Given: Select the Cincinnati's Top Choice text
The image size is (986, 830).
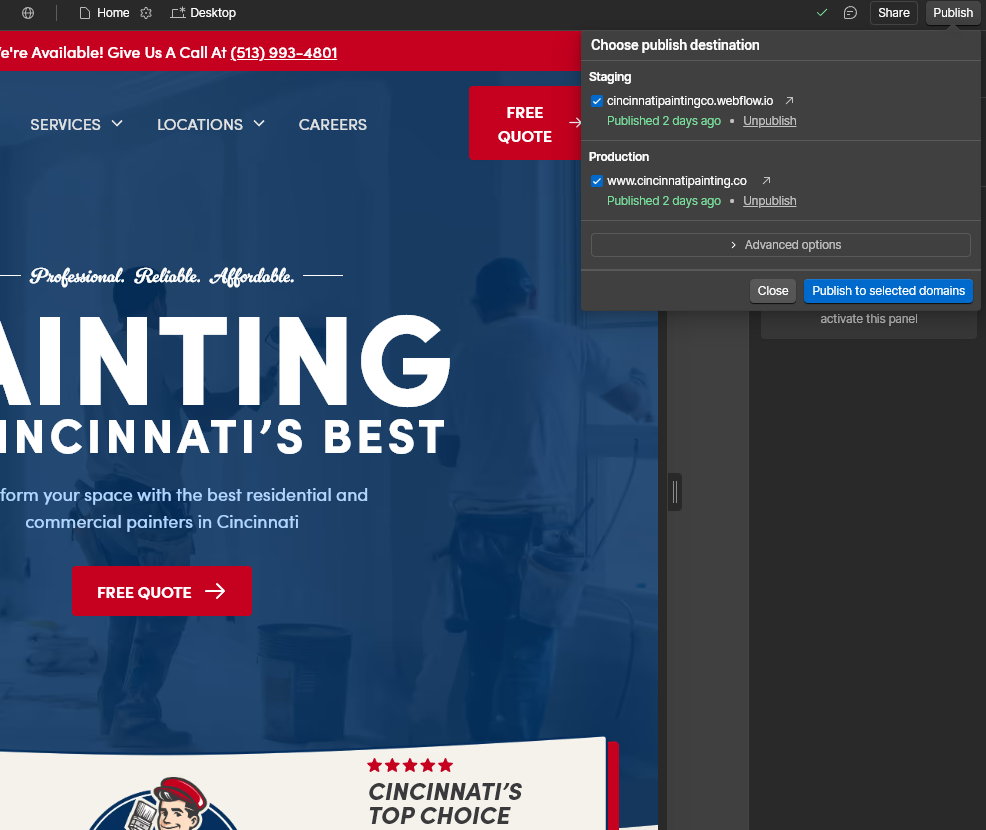Looking at the screenshot, I should (x=445, y=804).
